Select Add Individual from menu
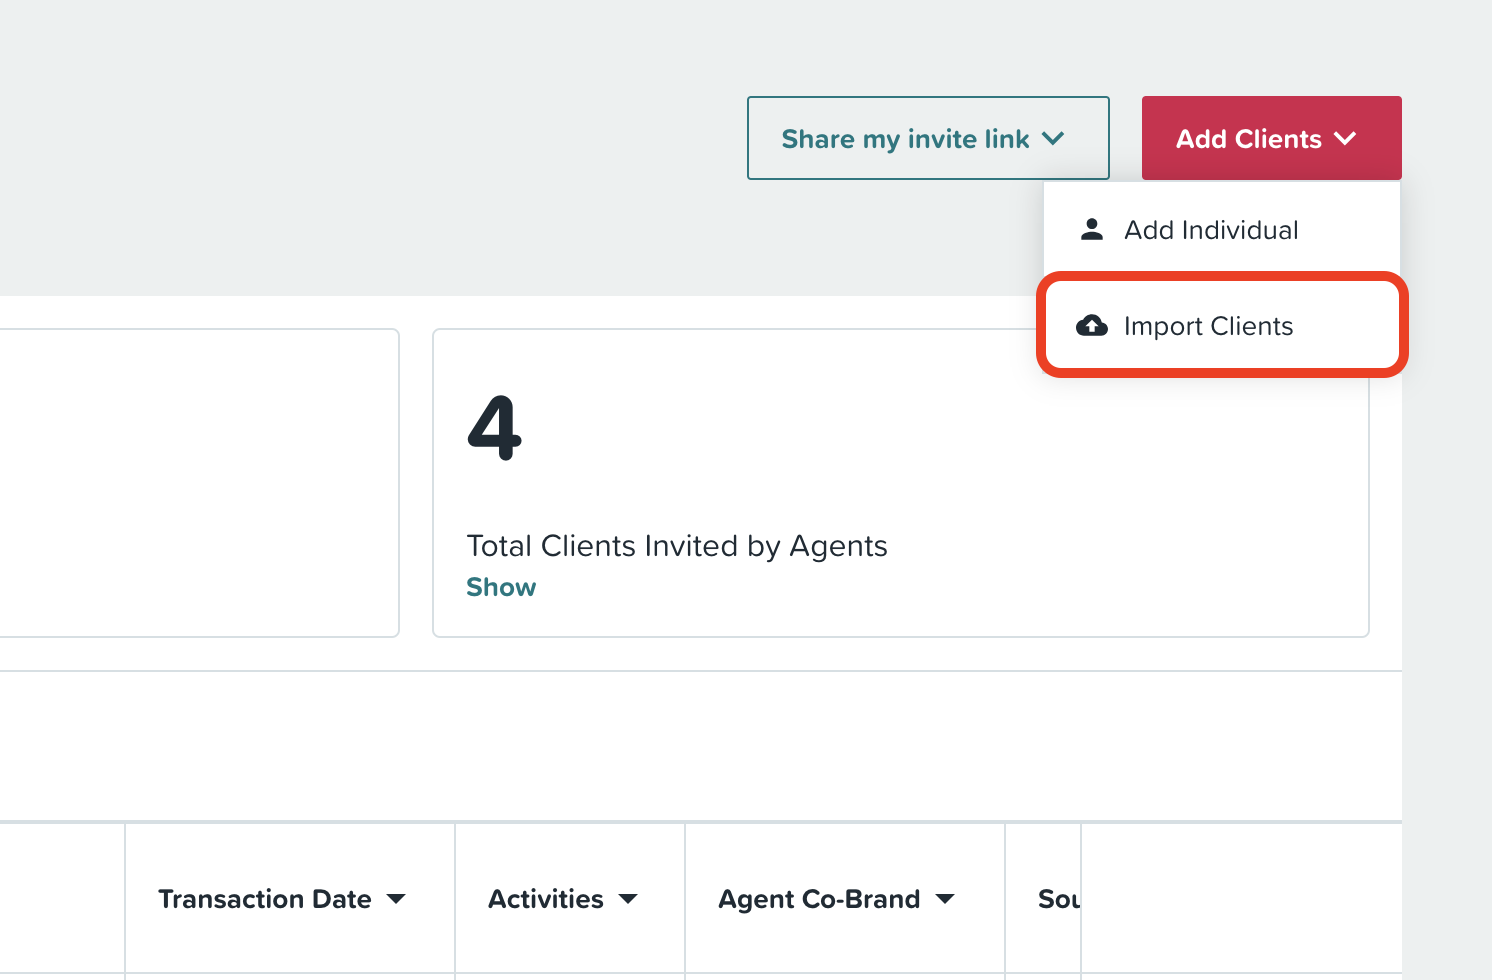This screenshot has height=980, width=1492. point(1222,230)
